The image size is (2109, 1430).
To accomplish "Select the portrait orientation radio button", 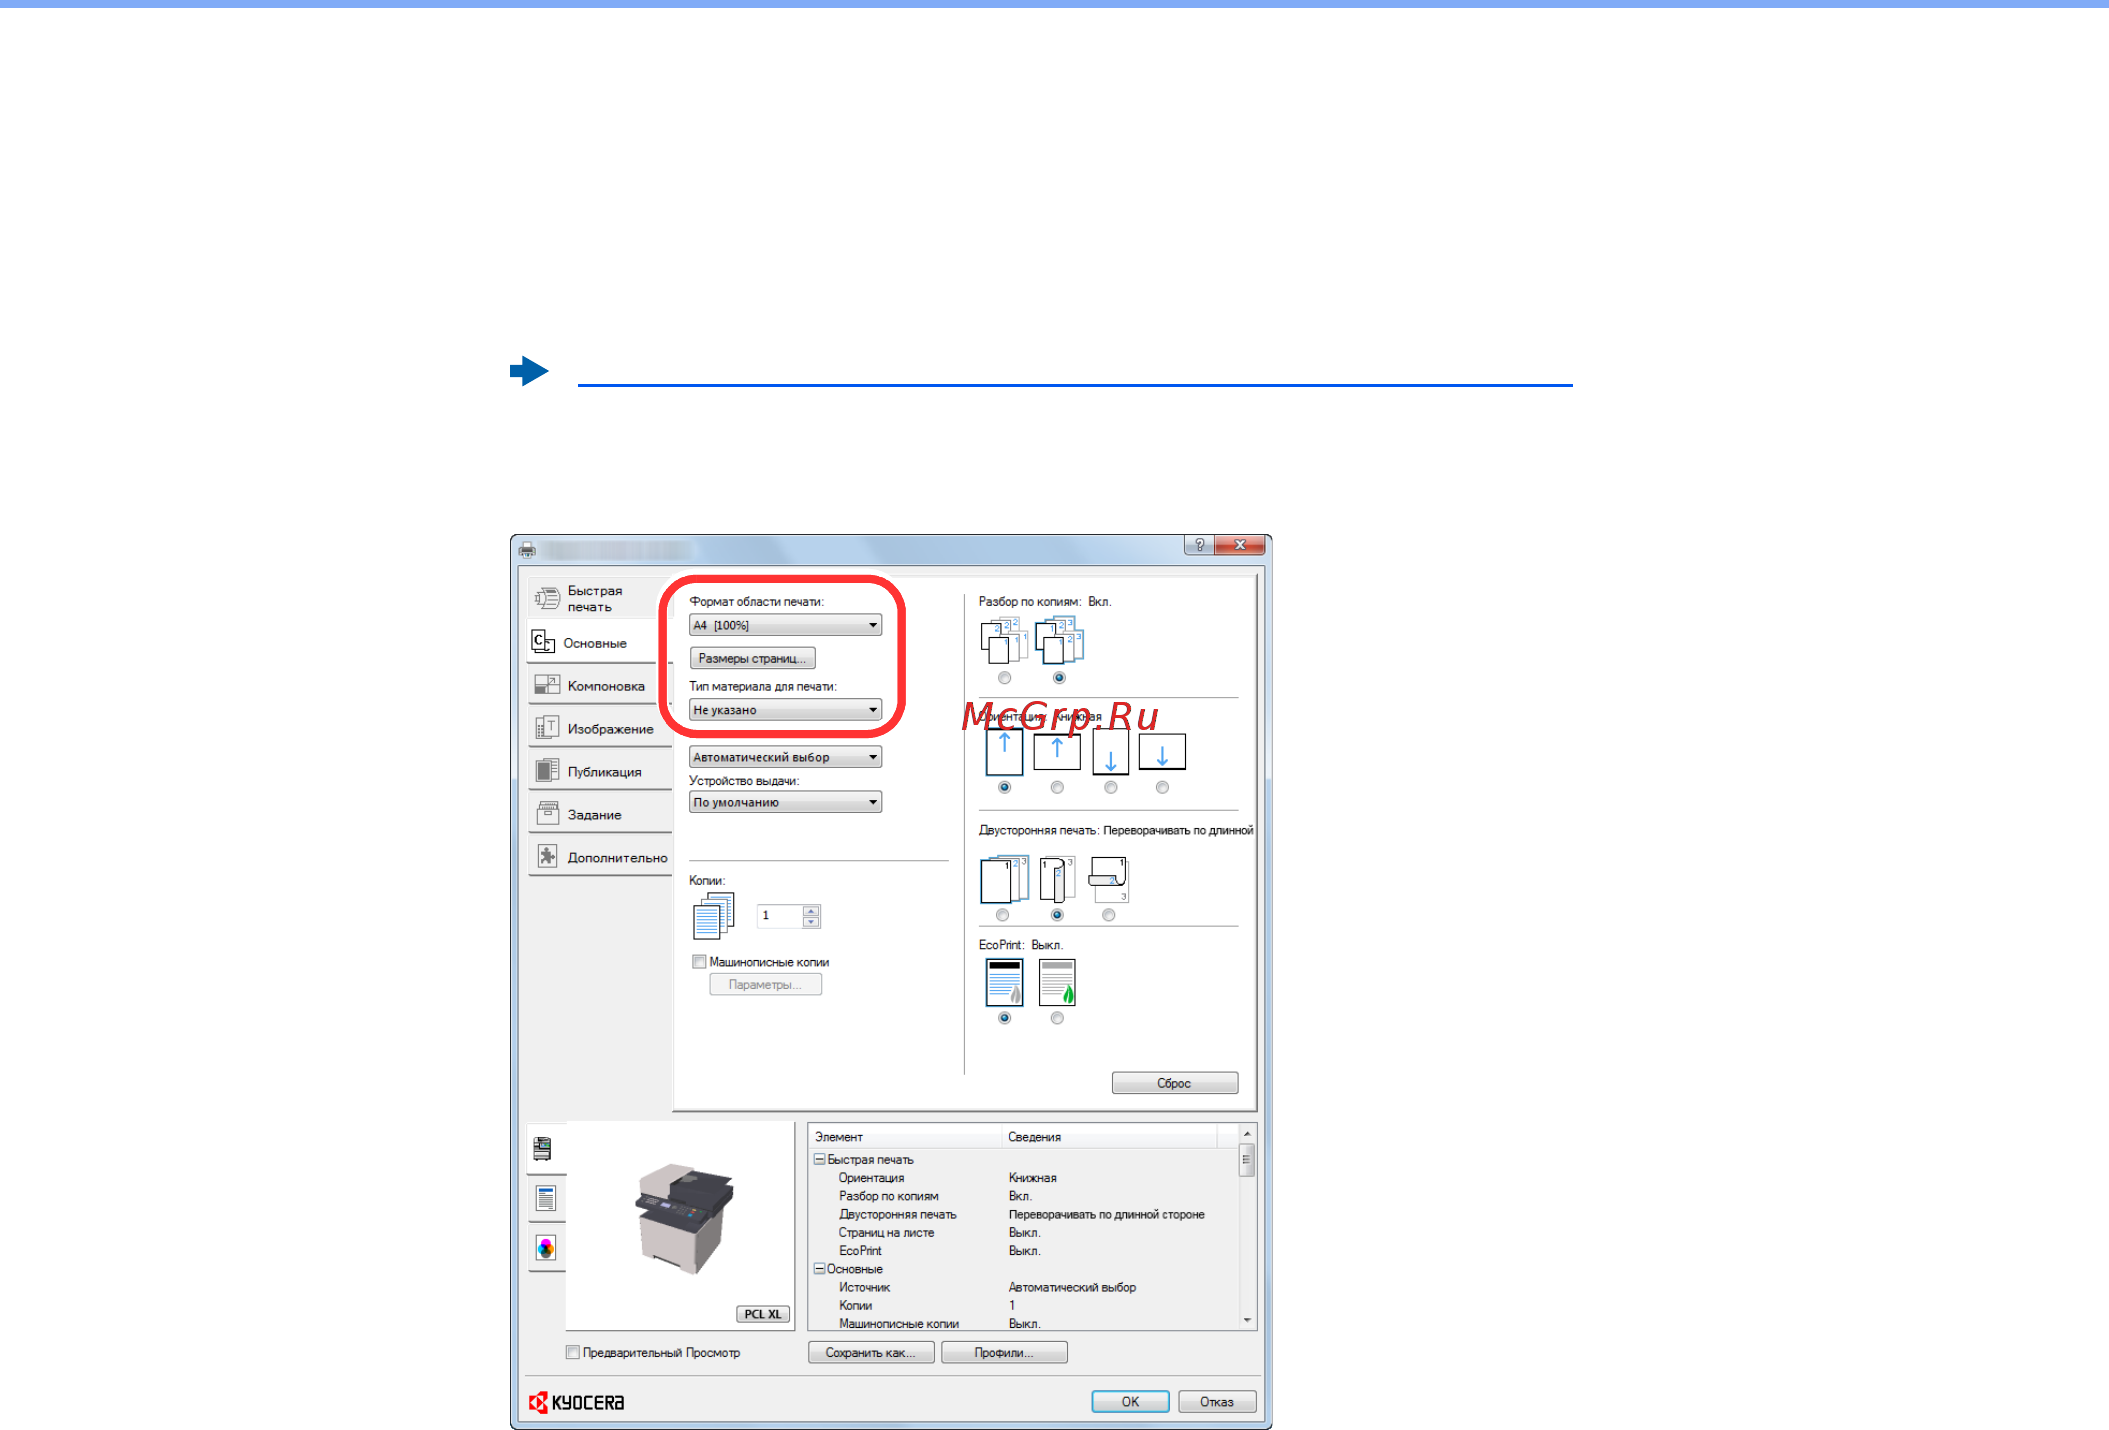I will point(1004,788).
